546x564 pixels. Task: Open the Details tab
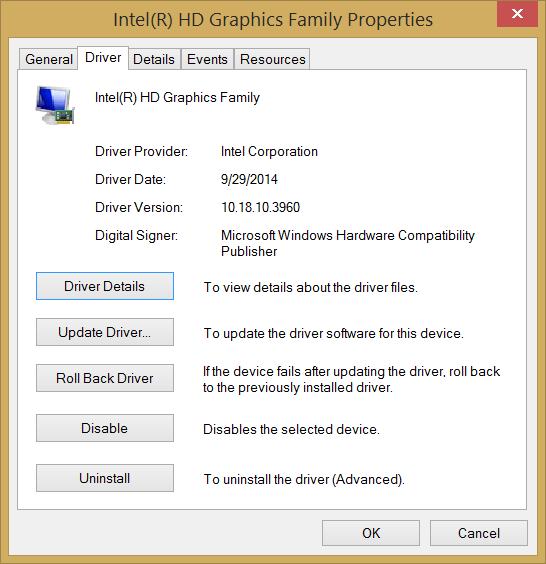154,59
